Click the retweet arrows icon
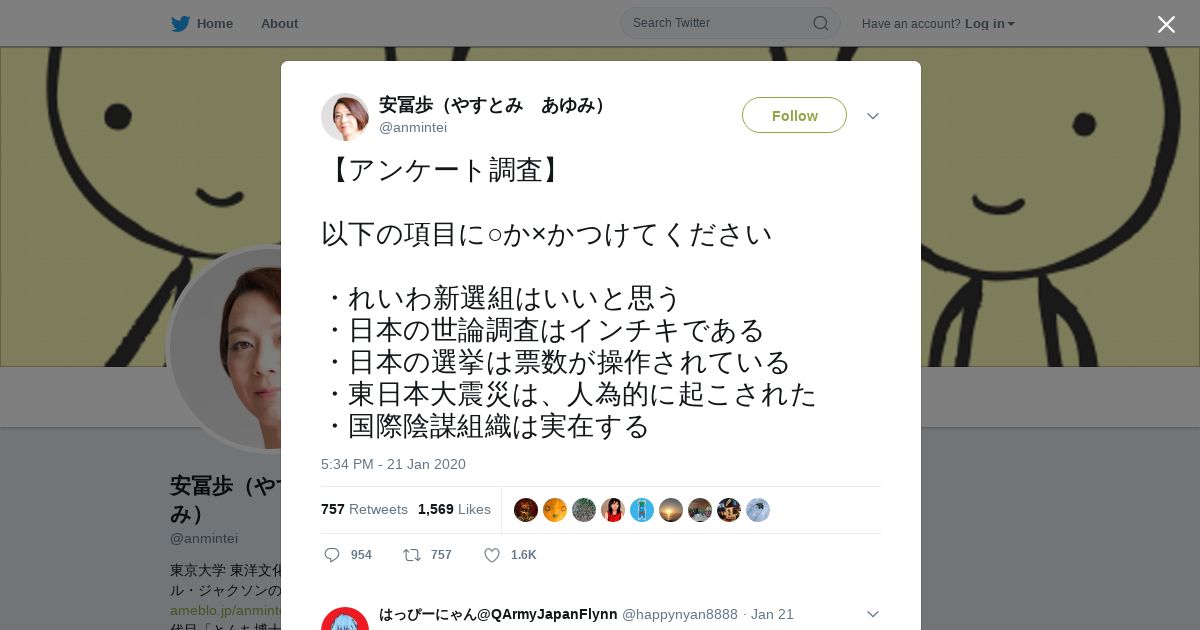The width and height of the screenshot is (1200, 630). coord(411,555)
